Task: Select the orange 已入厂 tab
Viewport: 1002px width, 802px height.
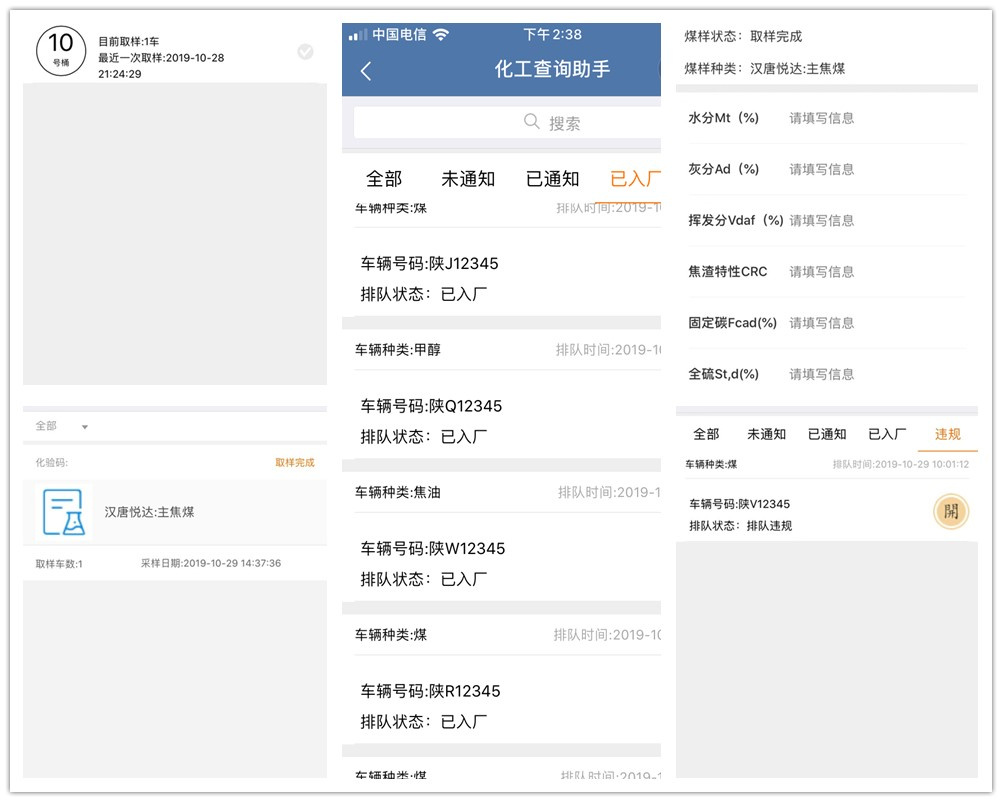Action: pyautogui.click(x=635, y=179)
